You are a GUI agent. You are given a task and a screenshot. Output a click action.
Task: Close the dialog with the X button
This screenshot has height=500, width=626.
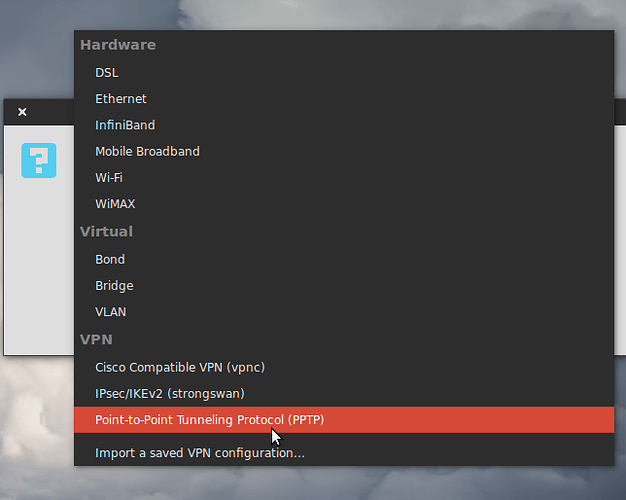coord(22,112)
